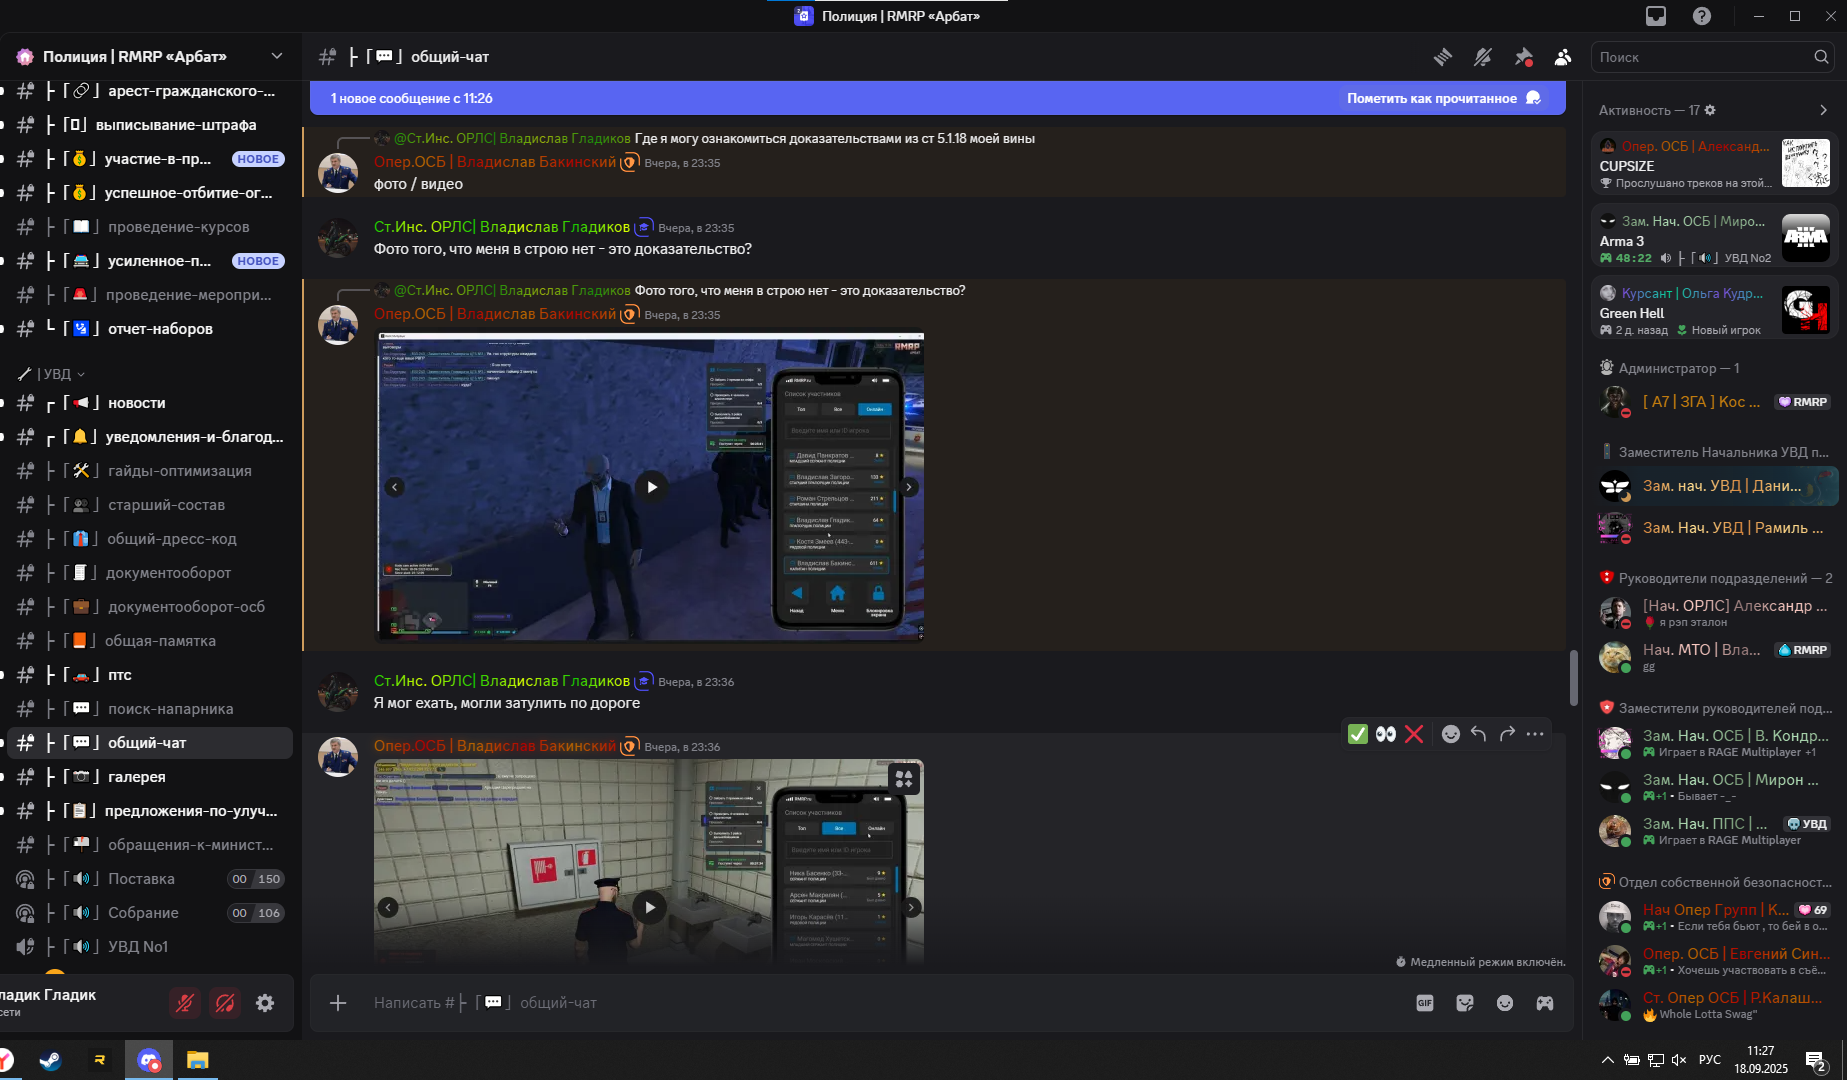This screenshot has width=1847, height=1080.
Task: Add green checkmark reaction to message
Action: click(x=1357, y=734)
